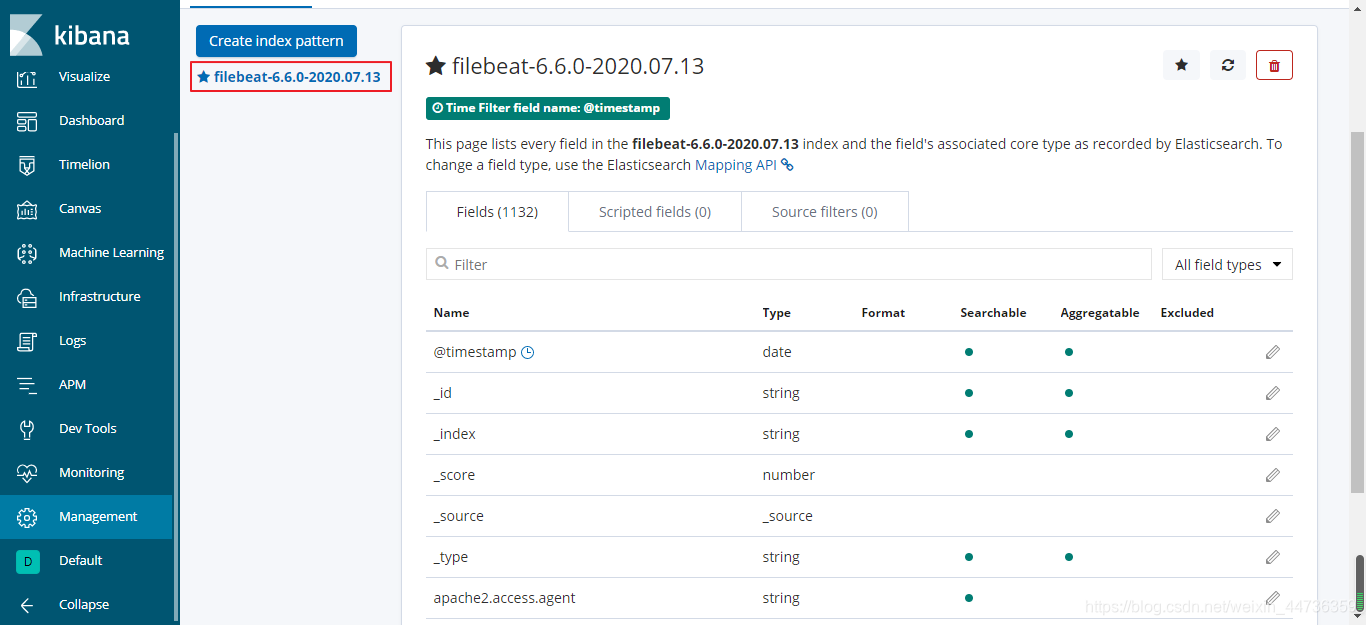Viewport: 1366px width, 625px height.
Task: Open the Monitoring heartbeat icon
Action: point(27,473)
